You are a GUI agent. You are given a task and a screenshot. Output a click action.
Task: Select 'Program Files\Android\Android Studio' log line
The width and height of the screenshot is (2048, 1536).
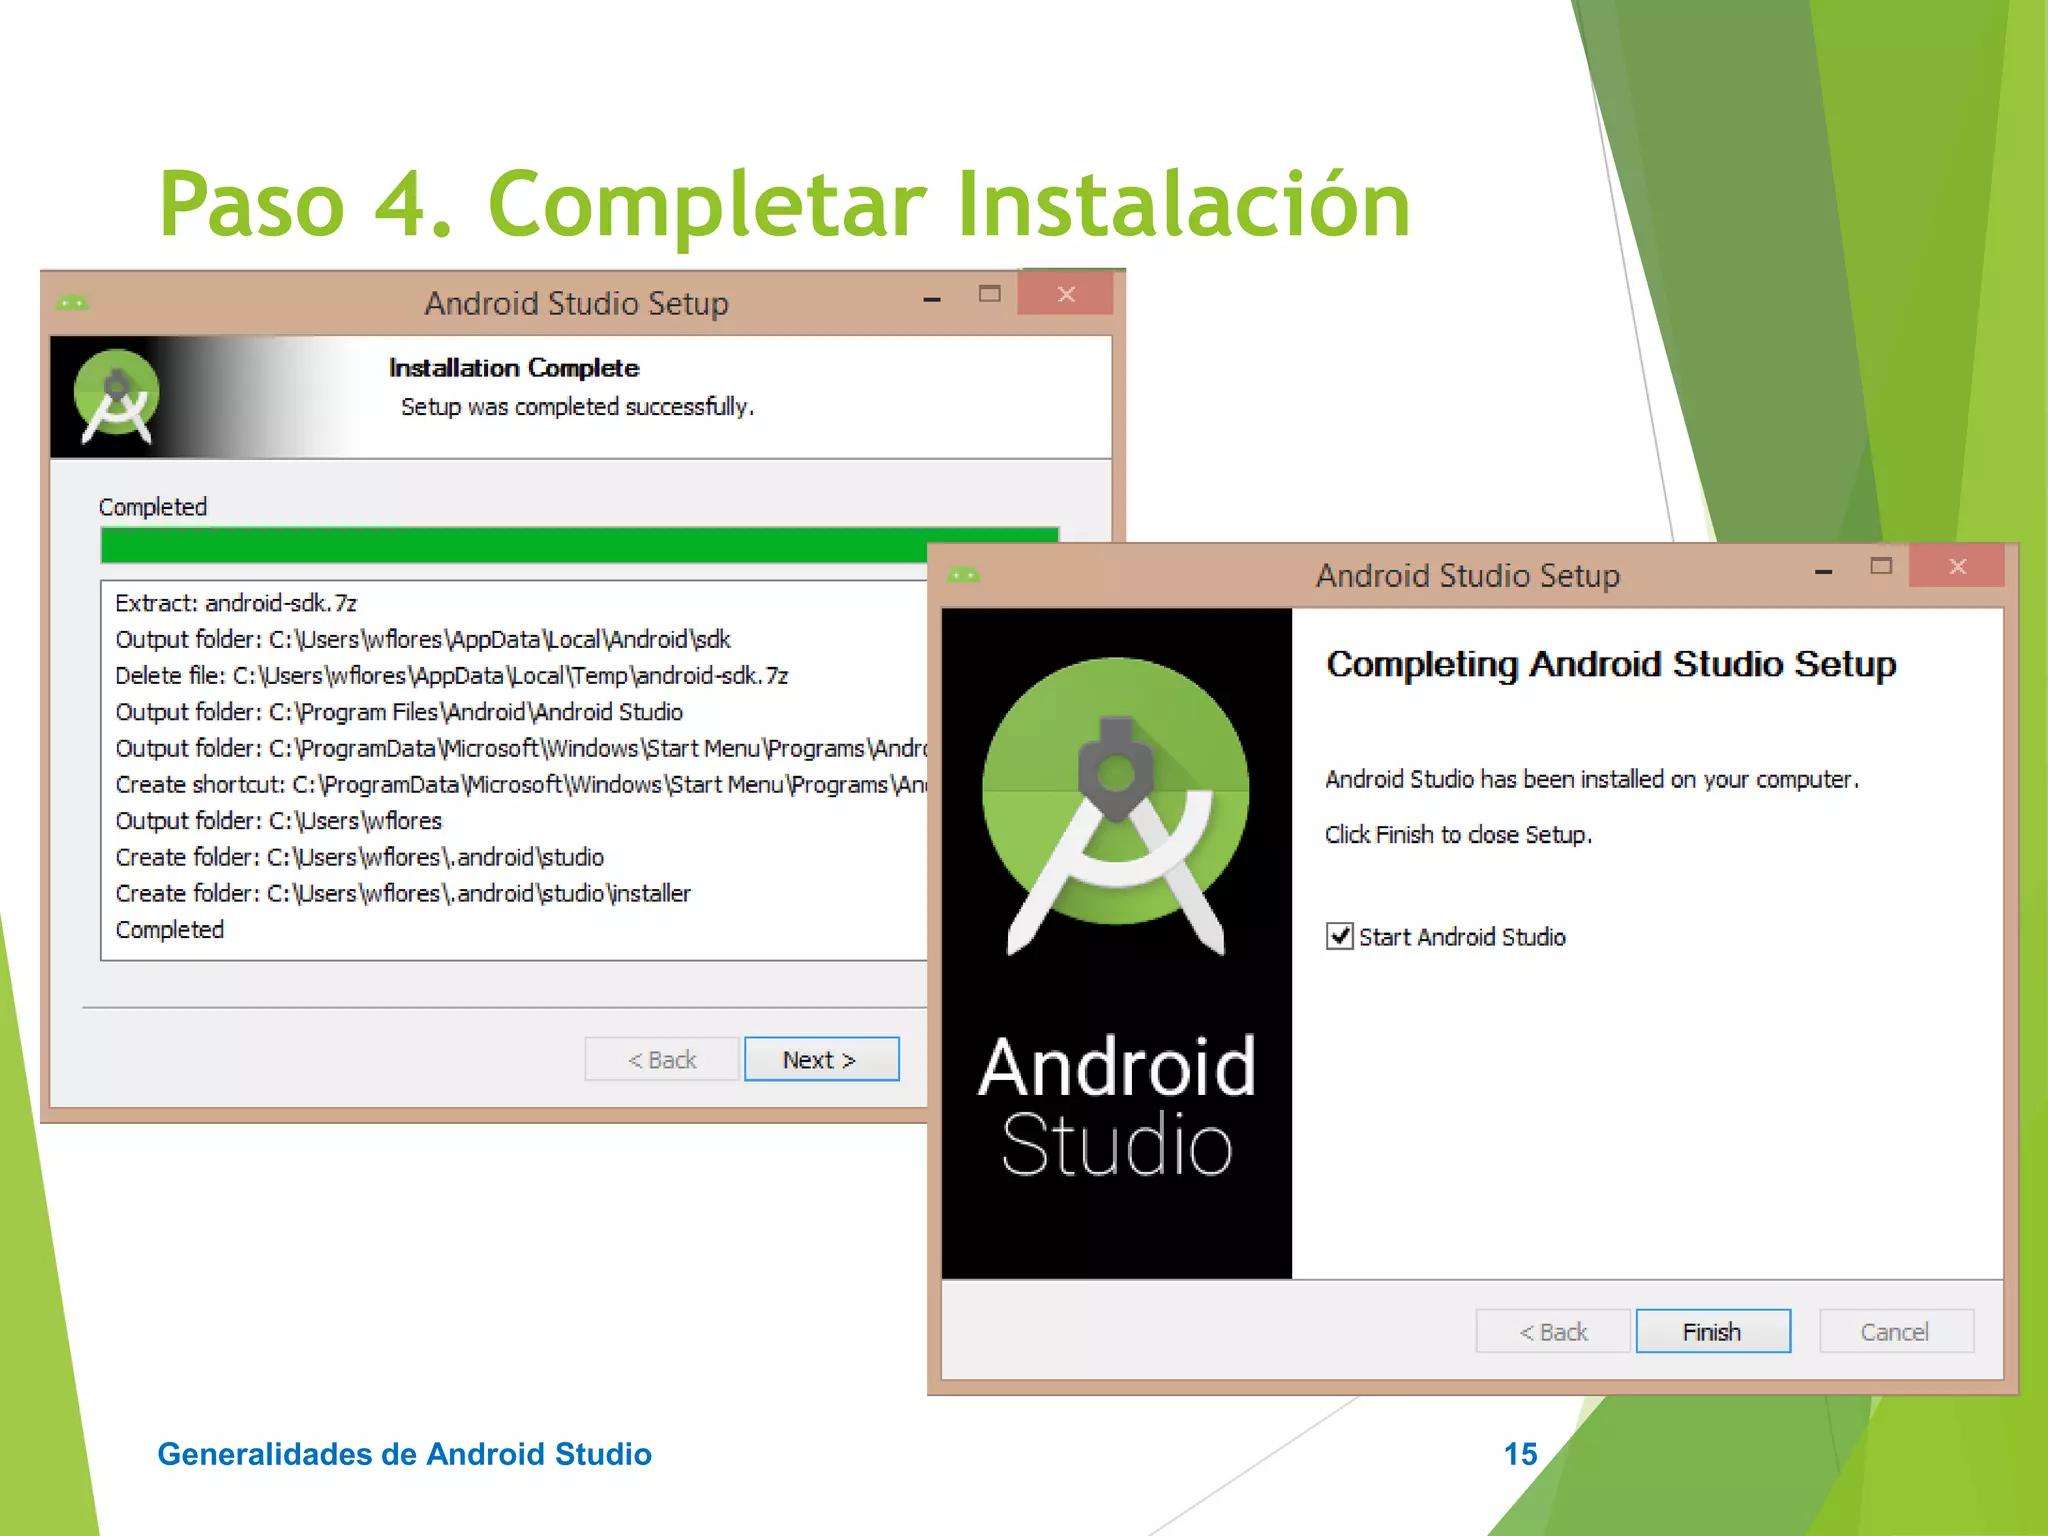[399, 712]
